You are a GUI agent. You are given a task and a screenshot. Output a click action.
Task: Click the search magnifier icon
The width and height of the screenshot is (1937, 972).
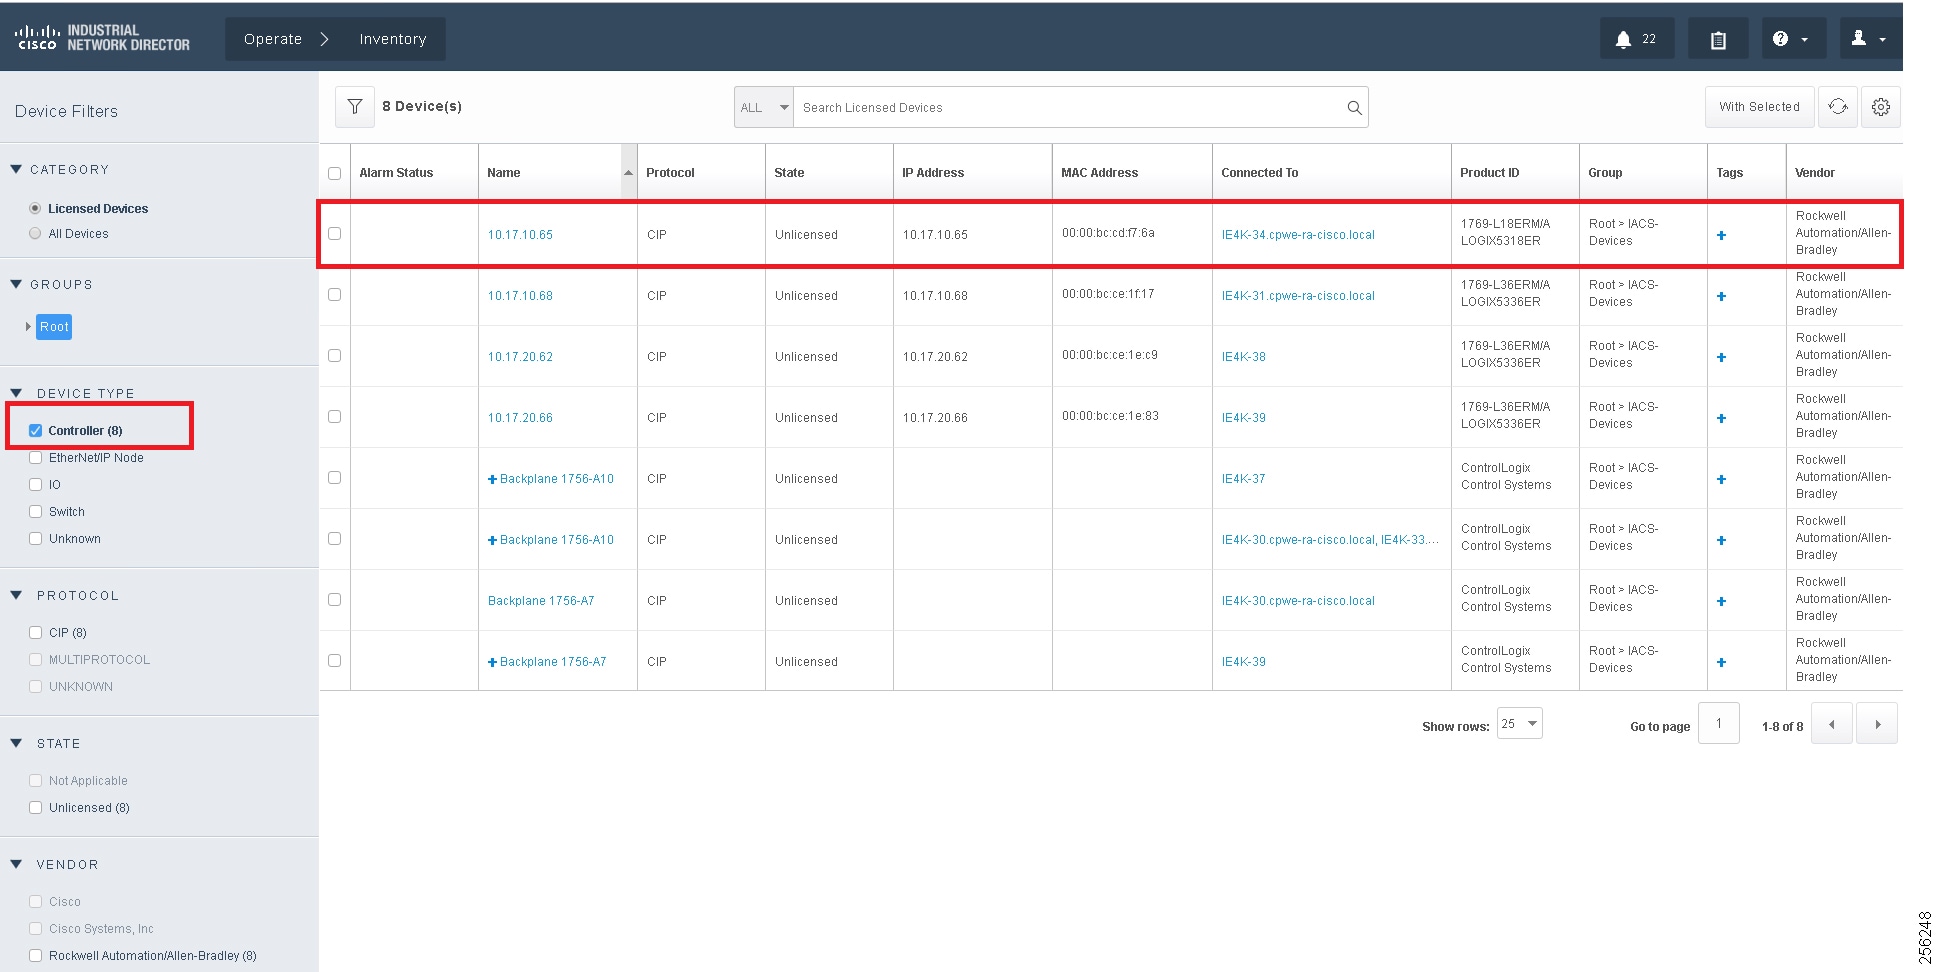pyautogui.click(x=1354, y=108)
